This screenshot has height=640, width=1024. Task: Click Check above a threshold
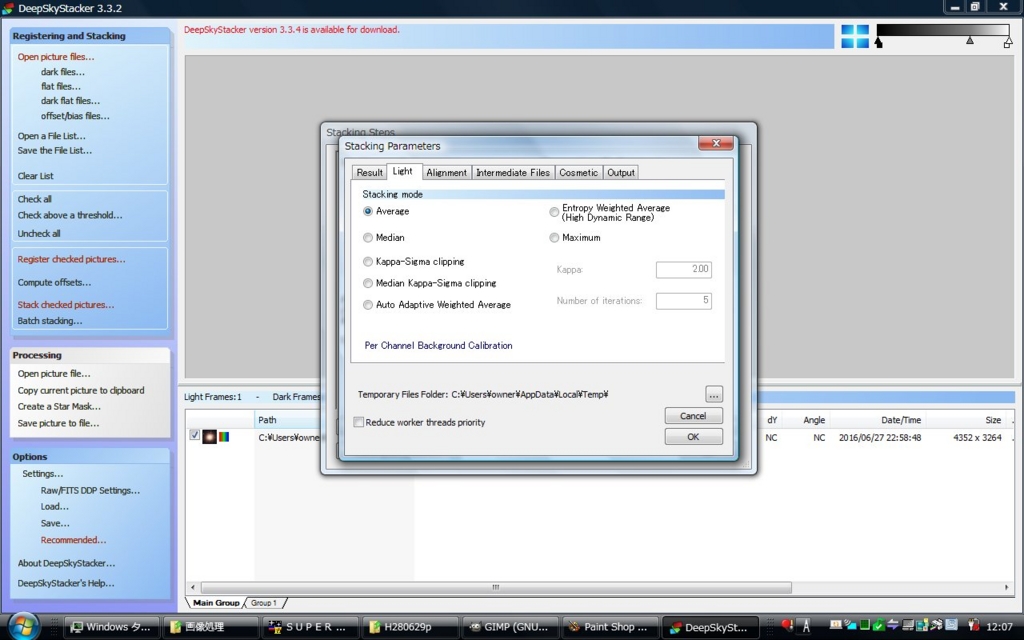coord(70,215)
